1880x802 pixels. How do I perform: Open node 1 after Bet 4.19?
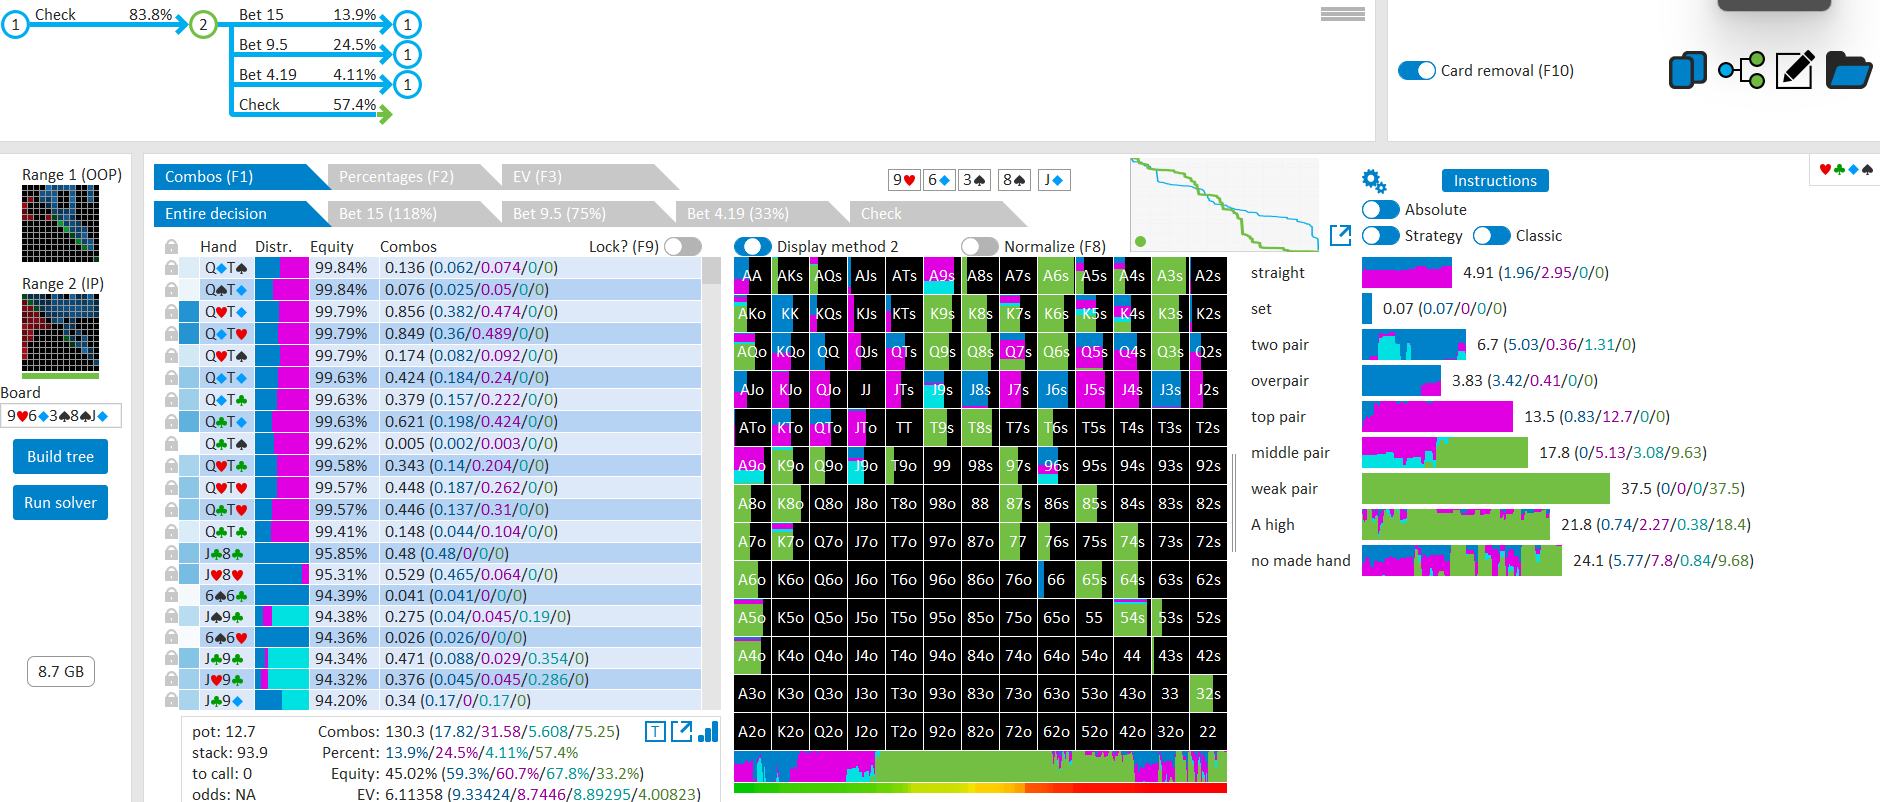407,84
